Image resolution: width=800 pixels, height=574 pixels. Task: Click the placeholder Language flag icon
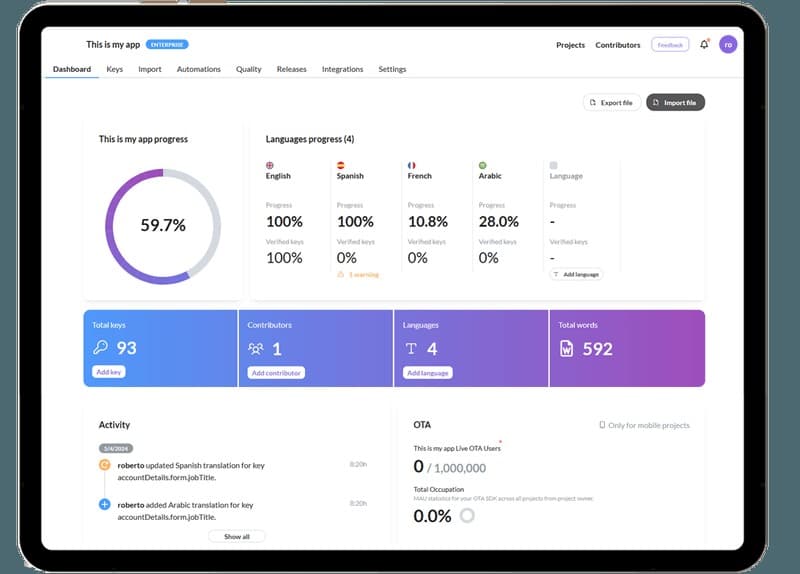click(x=553, y=165)
